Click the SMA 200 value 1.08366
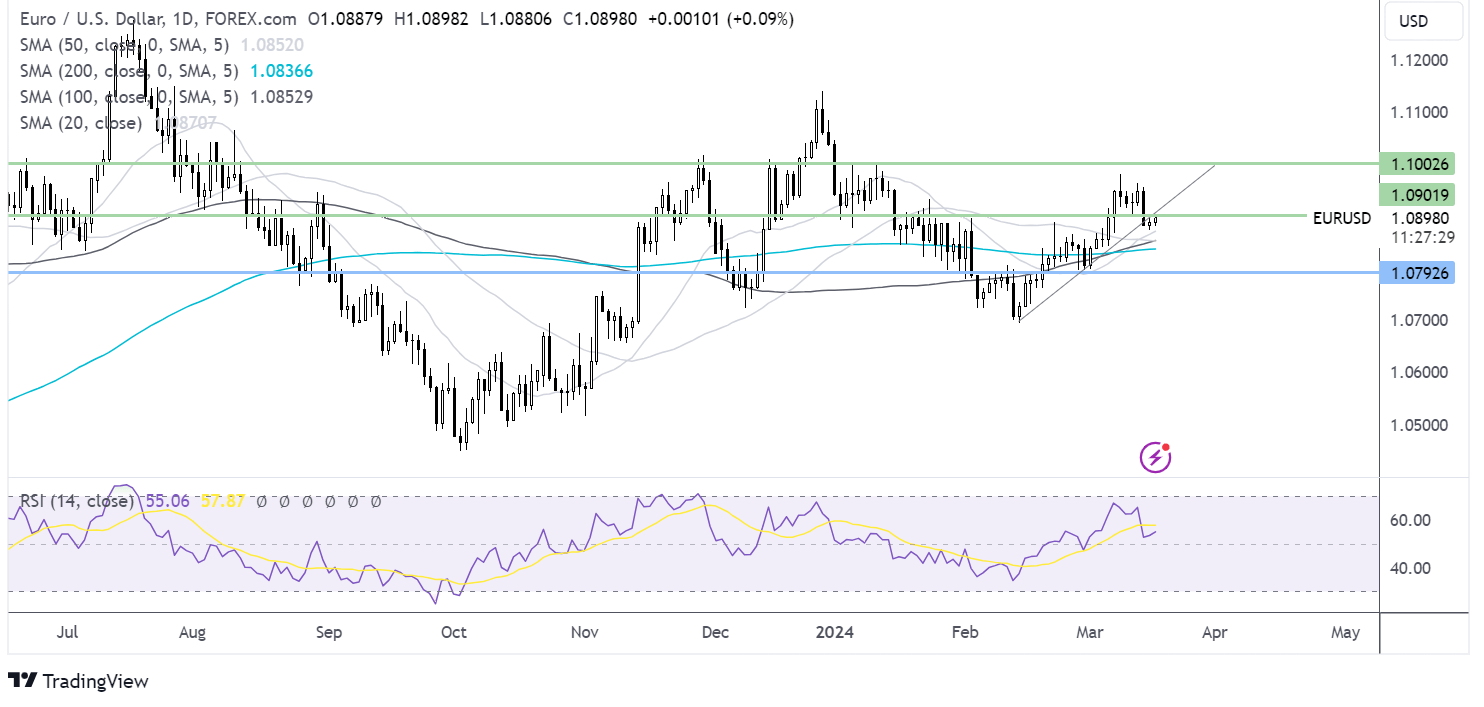 point(284,71)
